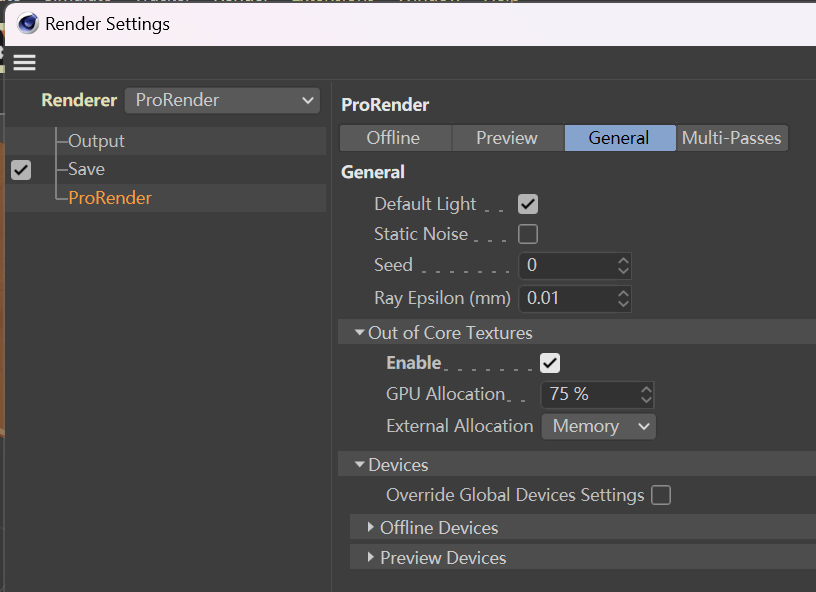The height and width of the screenshot is (592, 816).
Task: Increase Seed with the up arrow
Action: (x=623, y=260)
